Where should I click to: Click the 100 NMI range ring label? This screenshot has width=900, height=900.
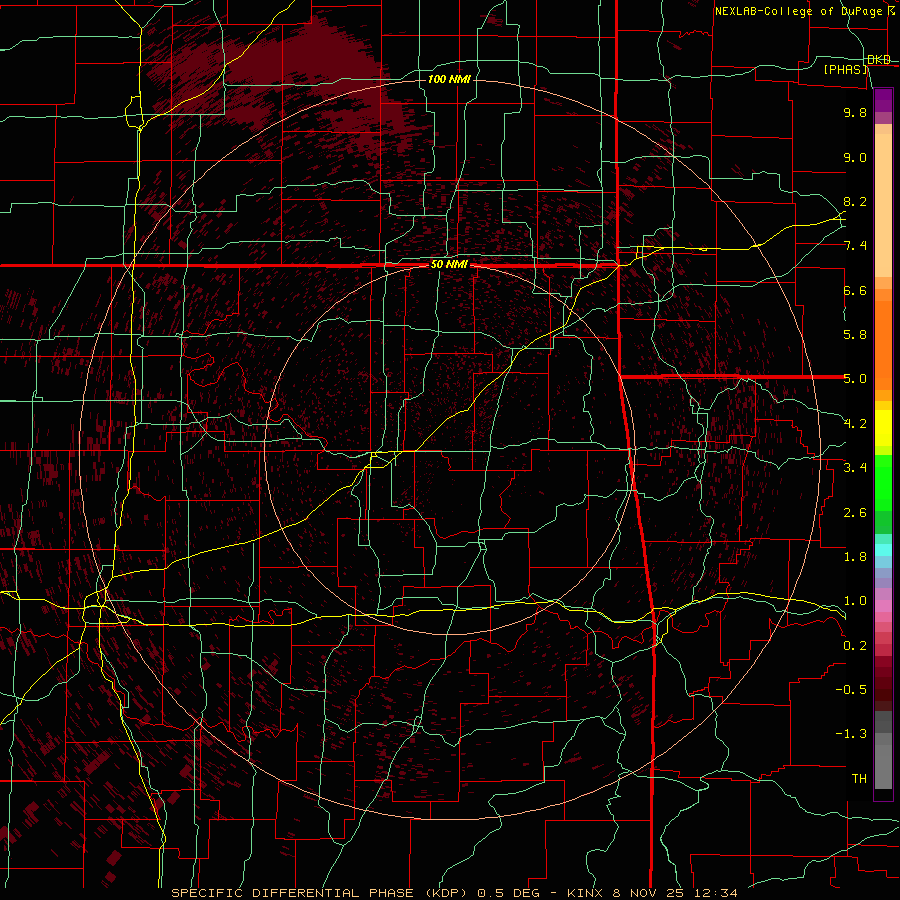coord(449,79)
